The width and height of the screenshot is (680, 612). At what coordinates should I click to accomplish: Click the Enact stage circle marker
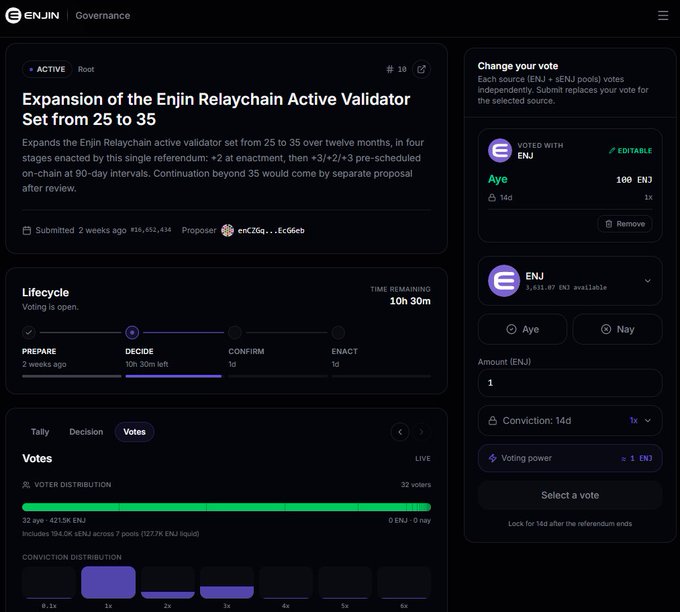point(338,333)
